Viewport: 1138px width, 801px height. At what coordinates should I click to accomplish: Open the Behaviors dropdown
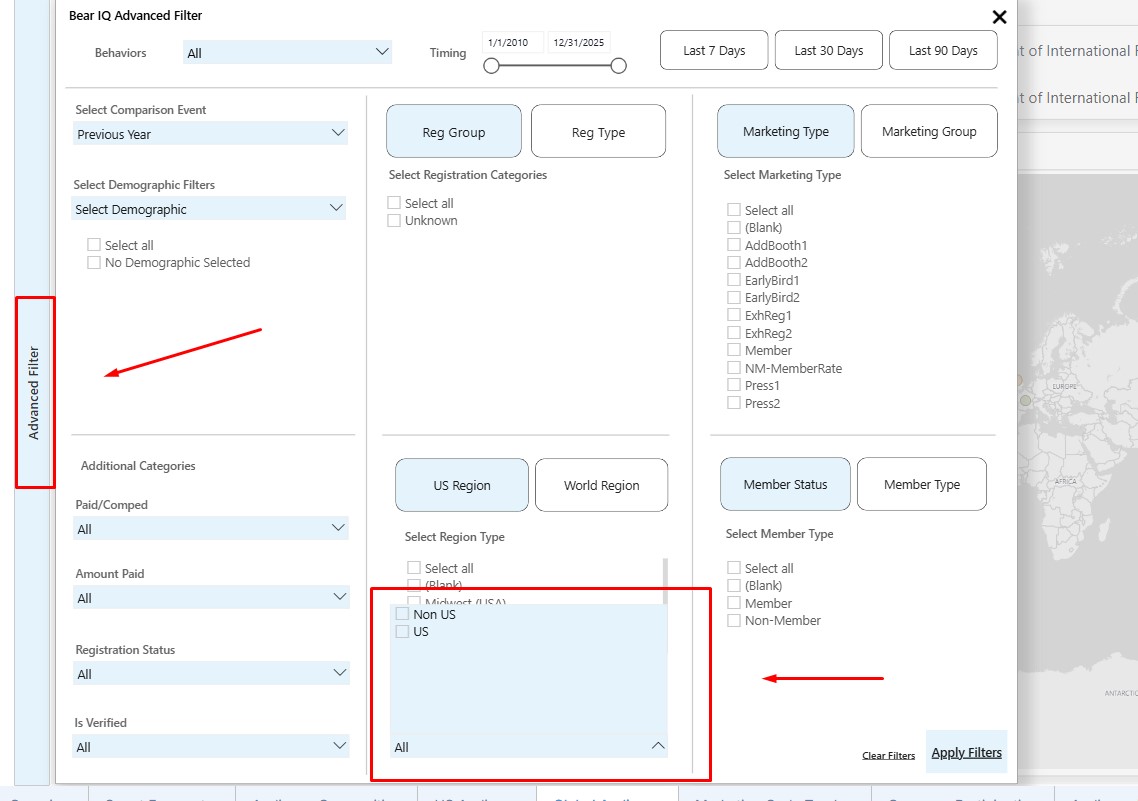pyautogui.click(x=287, y=52)
